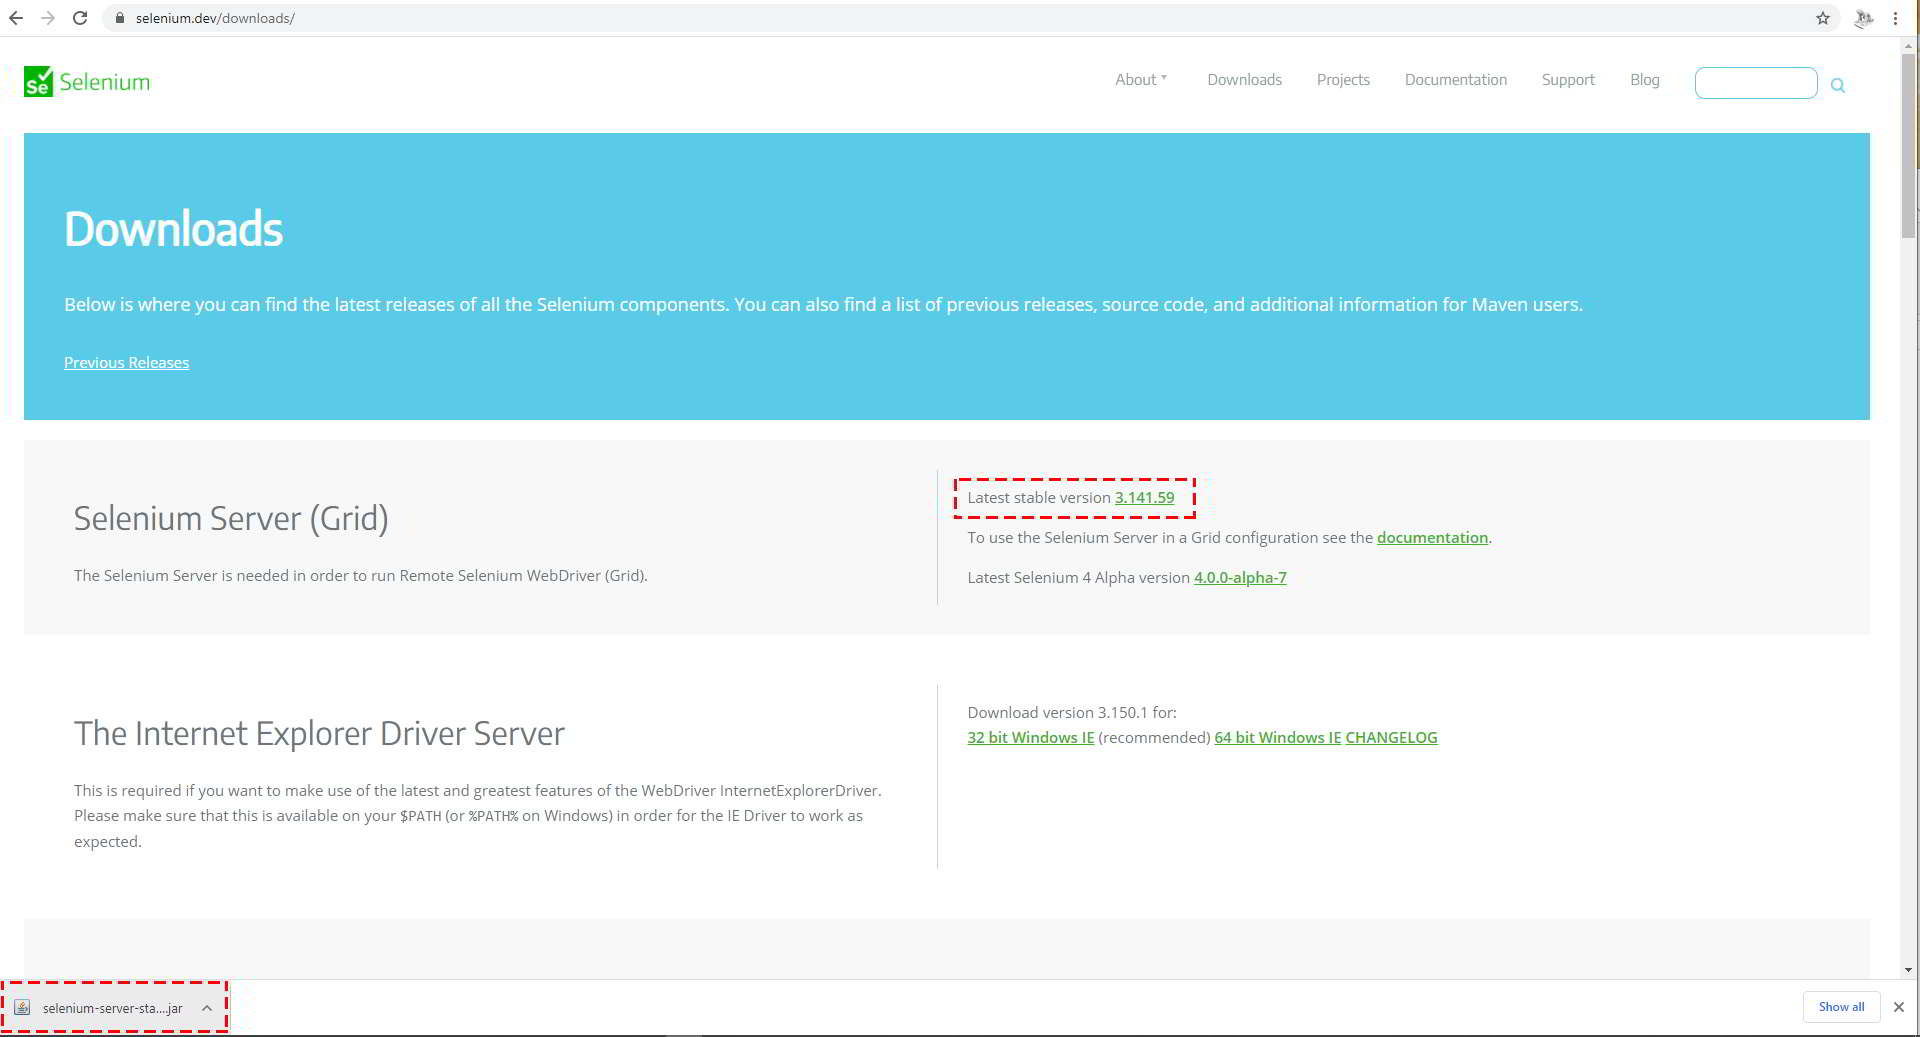Viewport: 1920px width, 1037px height.
Task: Open Chrome's three-dot menu
Action: pyautogui.click(x=1895, y=18)
